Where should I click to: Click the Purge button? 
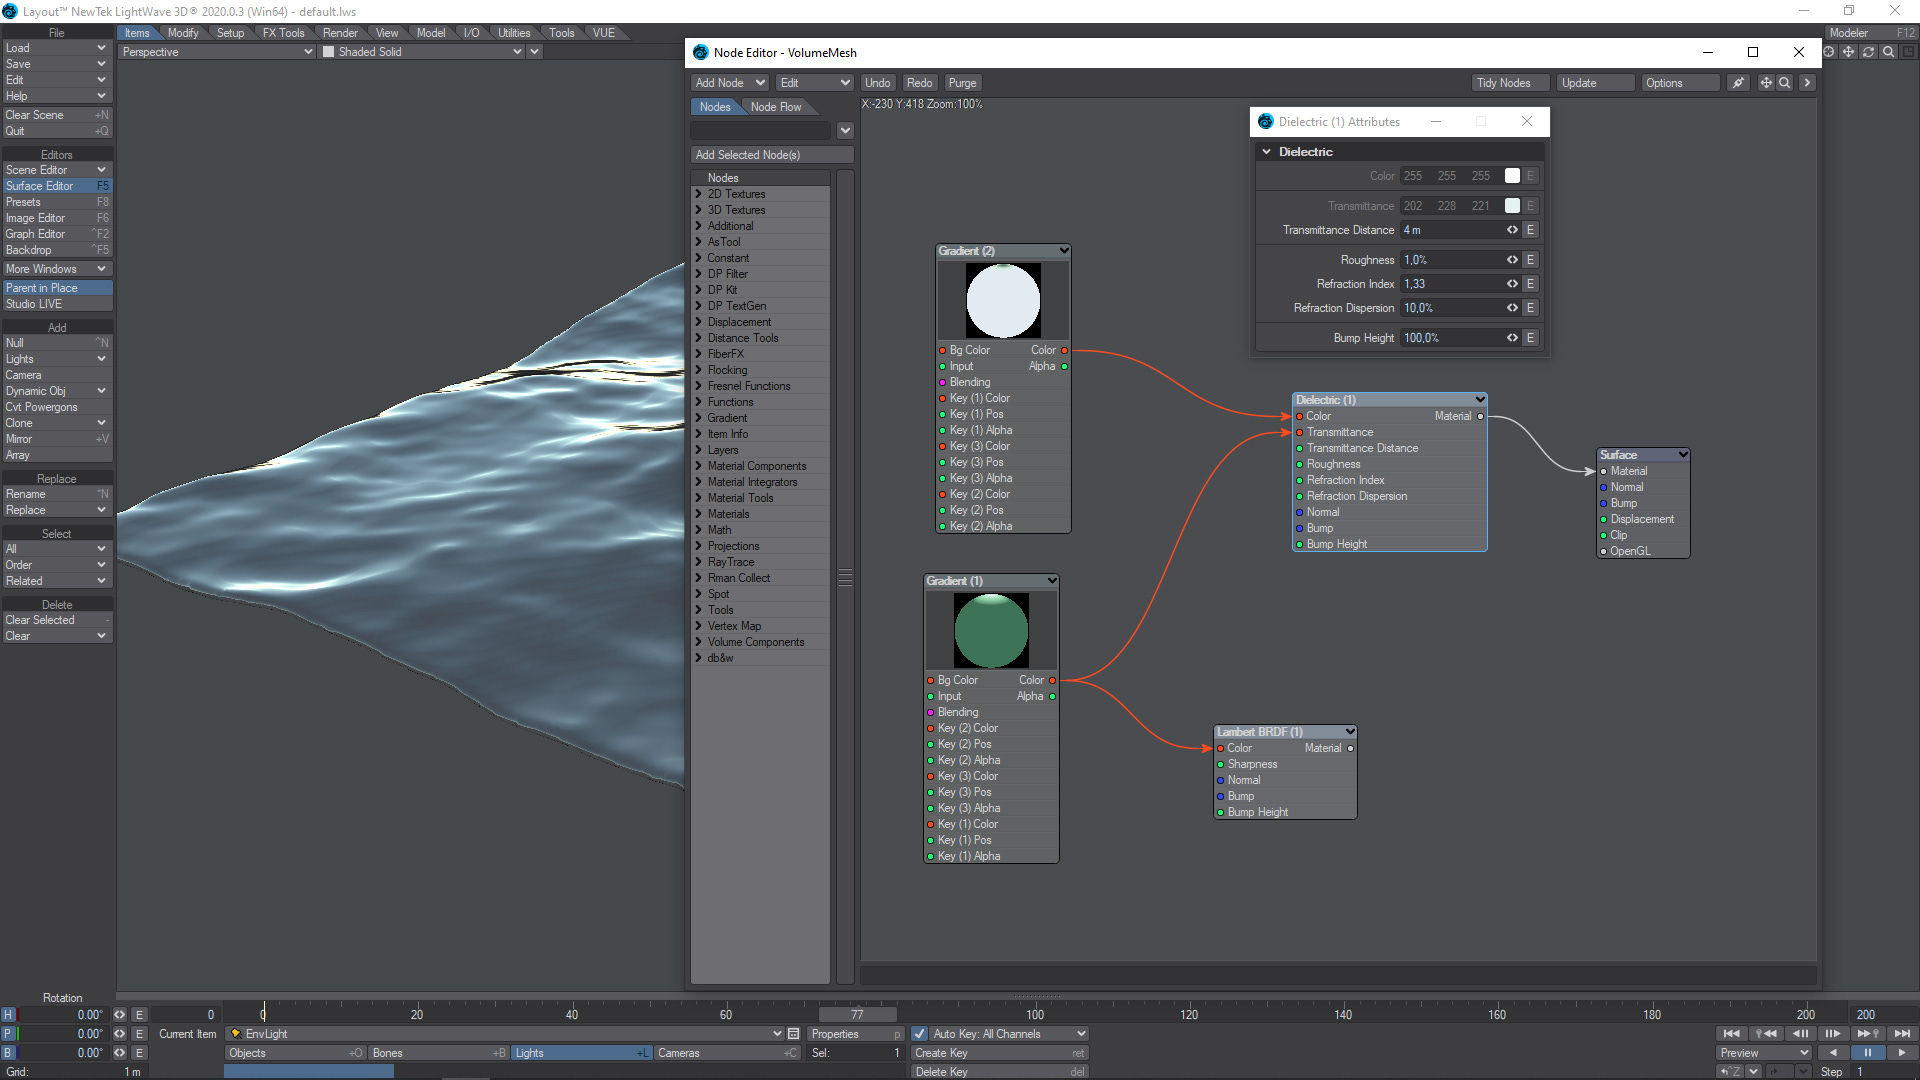pos(962,83)
